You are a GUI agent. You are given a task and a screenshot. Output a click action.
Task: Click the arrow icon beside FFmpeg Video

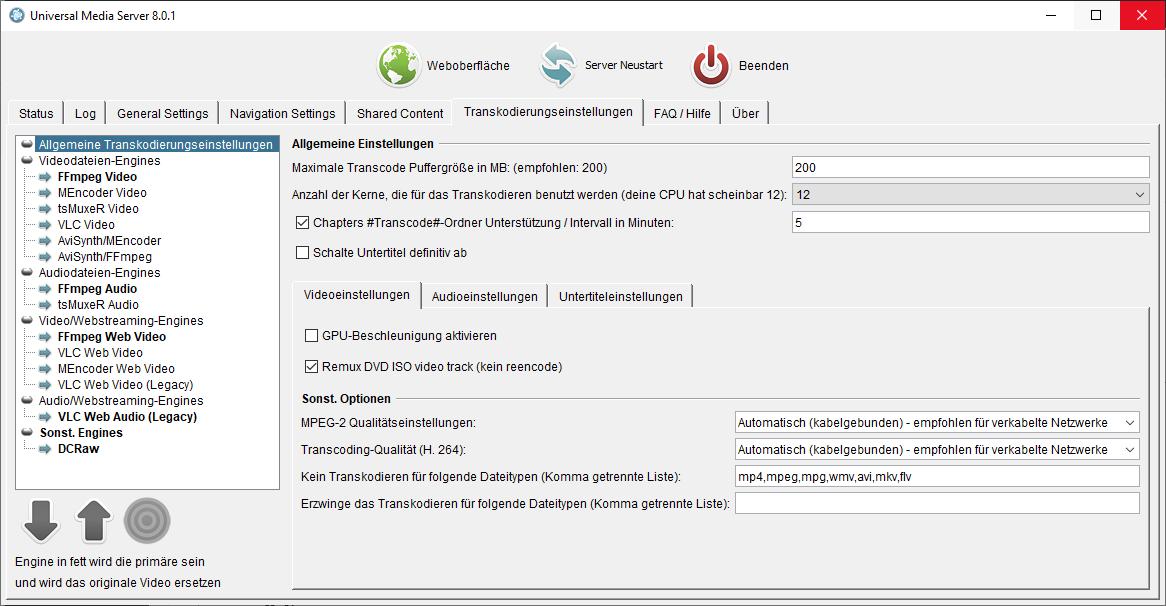click(x=45, y=177)
